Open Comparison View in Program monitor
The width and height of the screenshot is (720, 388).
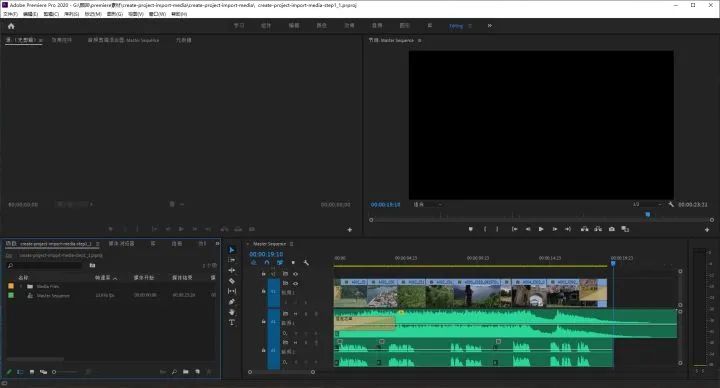click(x=625, y=229)
